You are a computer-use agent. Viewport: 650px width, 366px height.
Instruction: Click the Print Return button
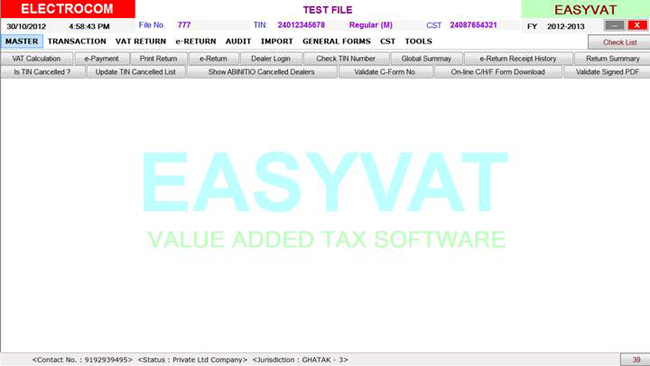[x=158, y=58]
